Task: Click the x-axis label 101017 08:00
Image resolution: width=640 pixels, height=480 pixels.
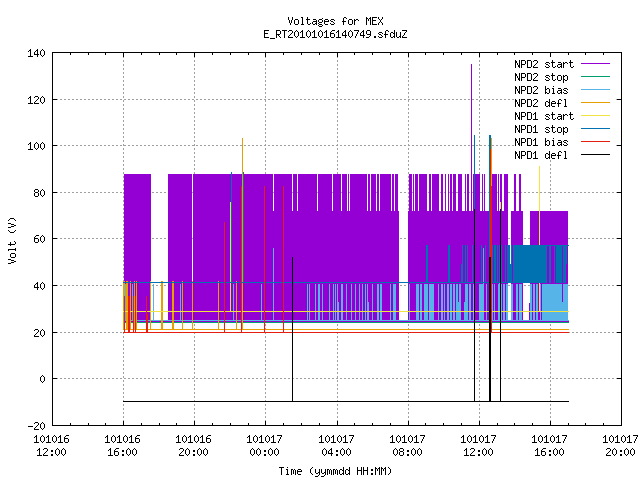Action: [407, 445]
